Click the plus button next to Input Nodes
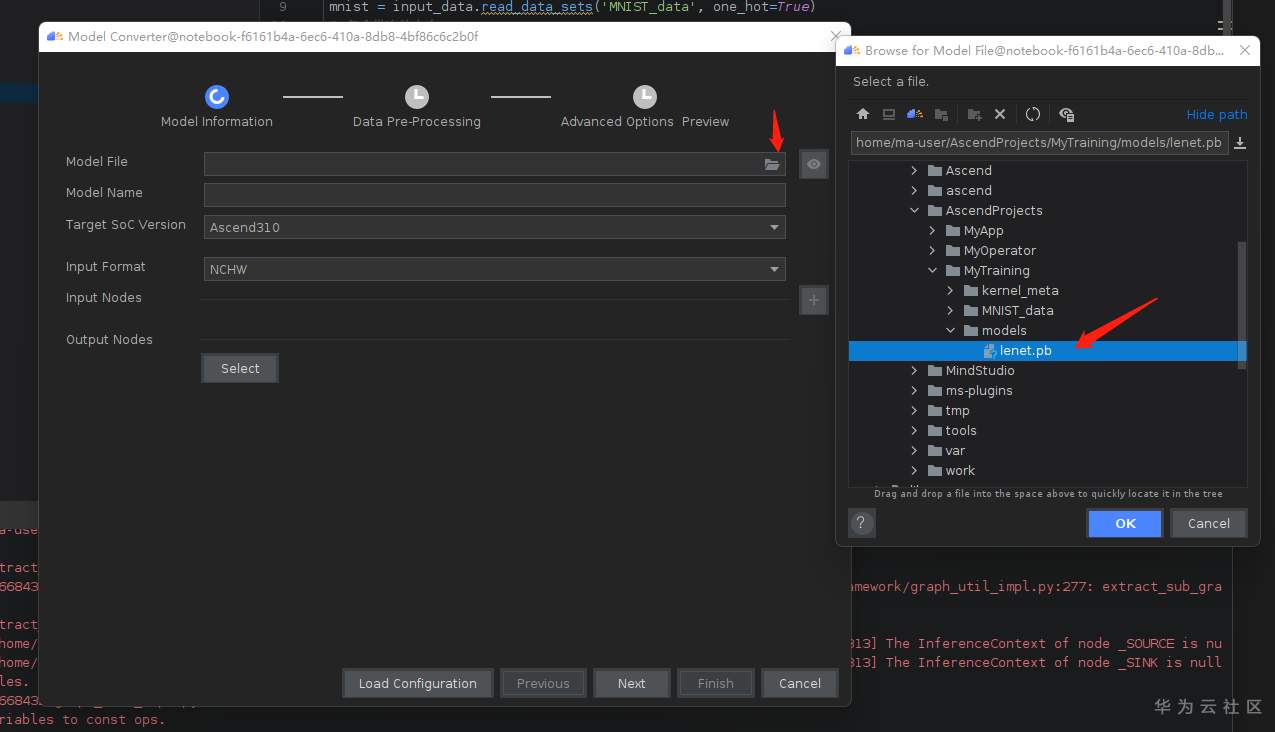 click(814, 299)
